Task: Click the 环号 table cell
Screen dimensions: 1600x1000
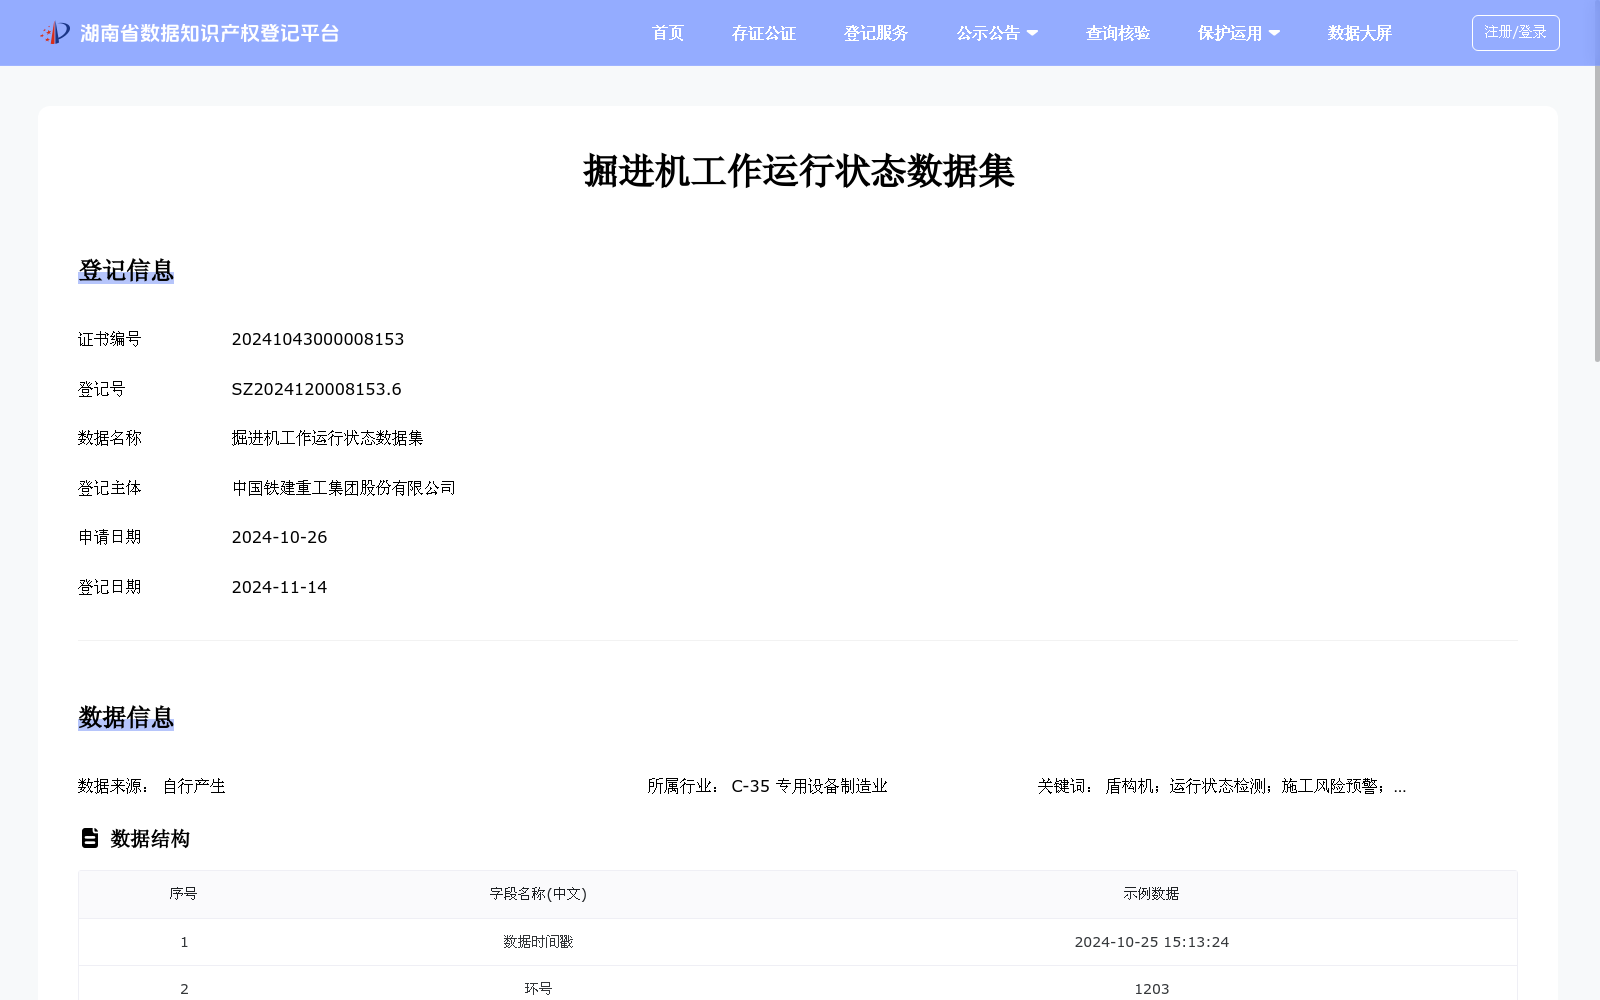Action: click(538, 989)
